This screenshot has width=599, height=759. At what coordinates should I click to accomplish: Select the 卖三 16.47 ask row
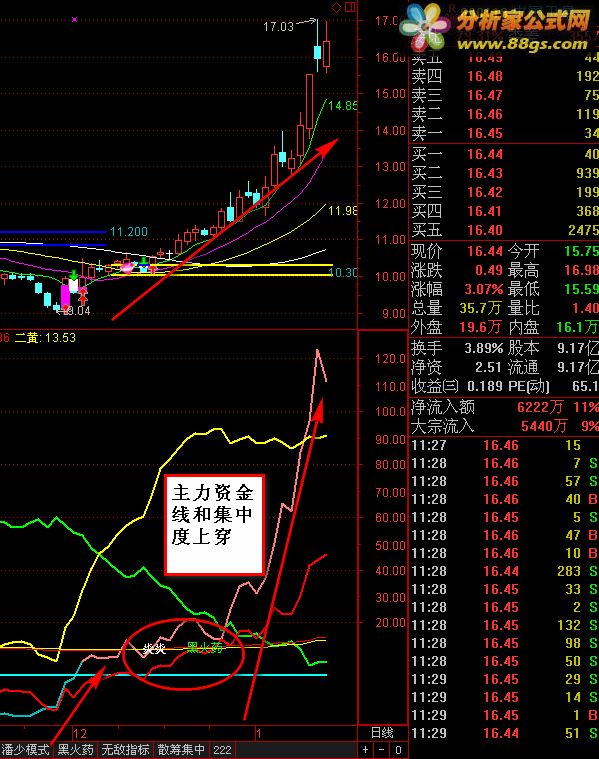505,95
